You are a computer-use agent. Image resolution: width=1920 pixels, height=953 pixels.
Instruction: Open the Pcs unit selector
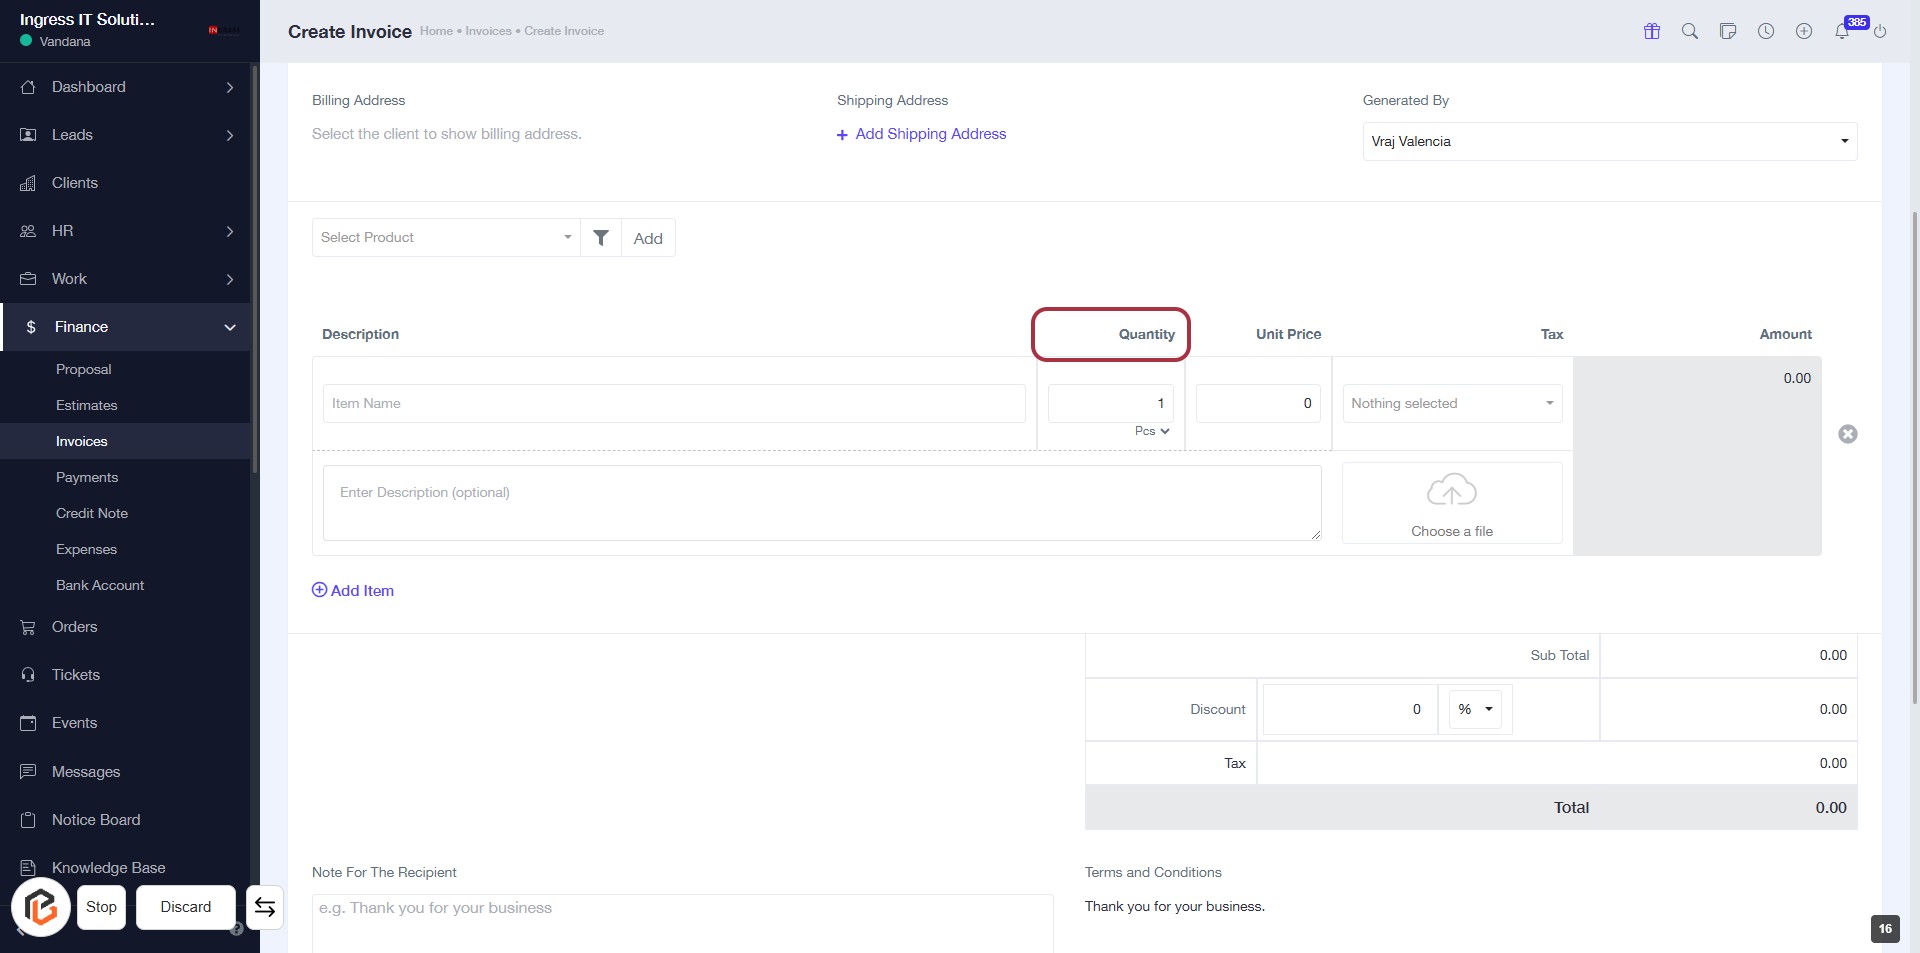pos(1151,431)
